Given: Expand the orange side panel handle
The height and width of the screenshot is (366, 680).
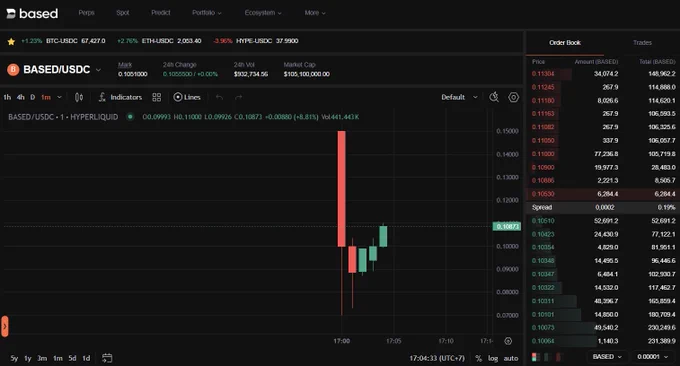Looking at the screenshot, I should point(4,326).
